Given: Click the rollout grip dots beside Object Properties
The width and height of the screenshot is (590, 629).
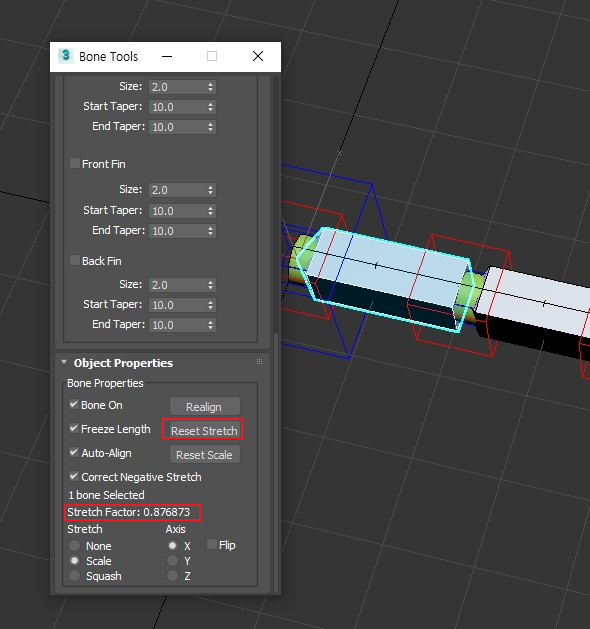Looking at the screenshot, I should pyautogui.click(x=260, y=361).
